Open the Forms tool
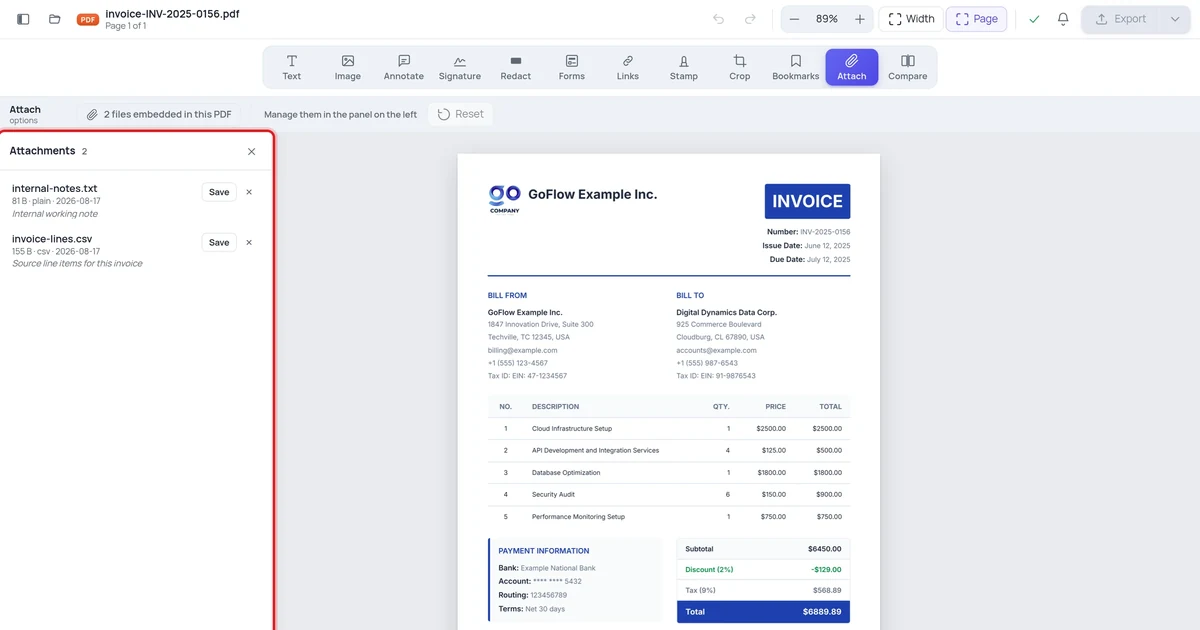Viewport: 1200px width, 630px height. 572,67
